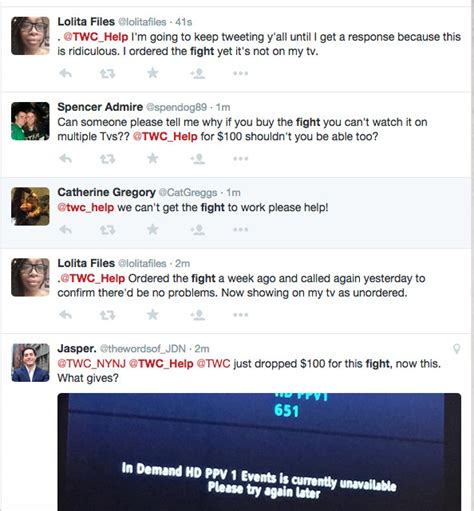This screenshot has height=511, width=474.
Task: Favorite Lolita Files' 41s tweet
Action: (x=153, y=73)
